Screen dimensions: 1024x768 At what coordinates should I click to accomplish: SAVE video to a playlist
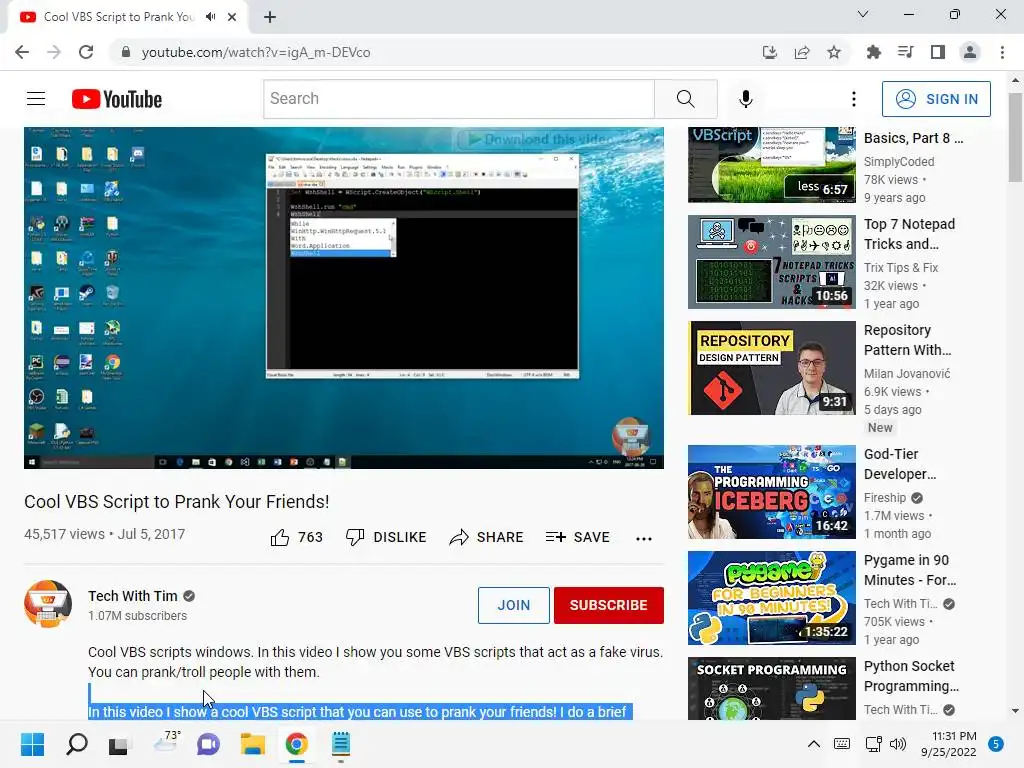[578, 537]
